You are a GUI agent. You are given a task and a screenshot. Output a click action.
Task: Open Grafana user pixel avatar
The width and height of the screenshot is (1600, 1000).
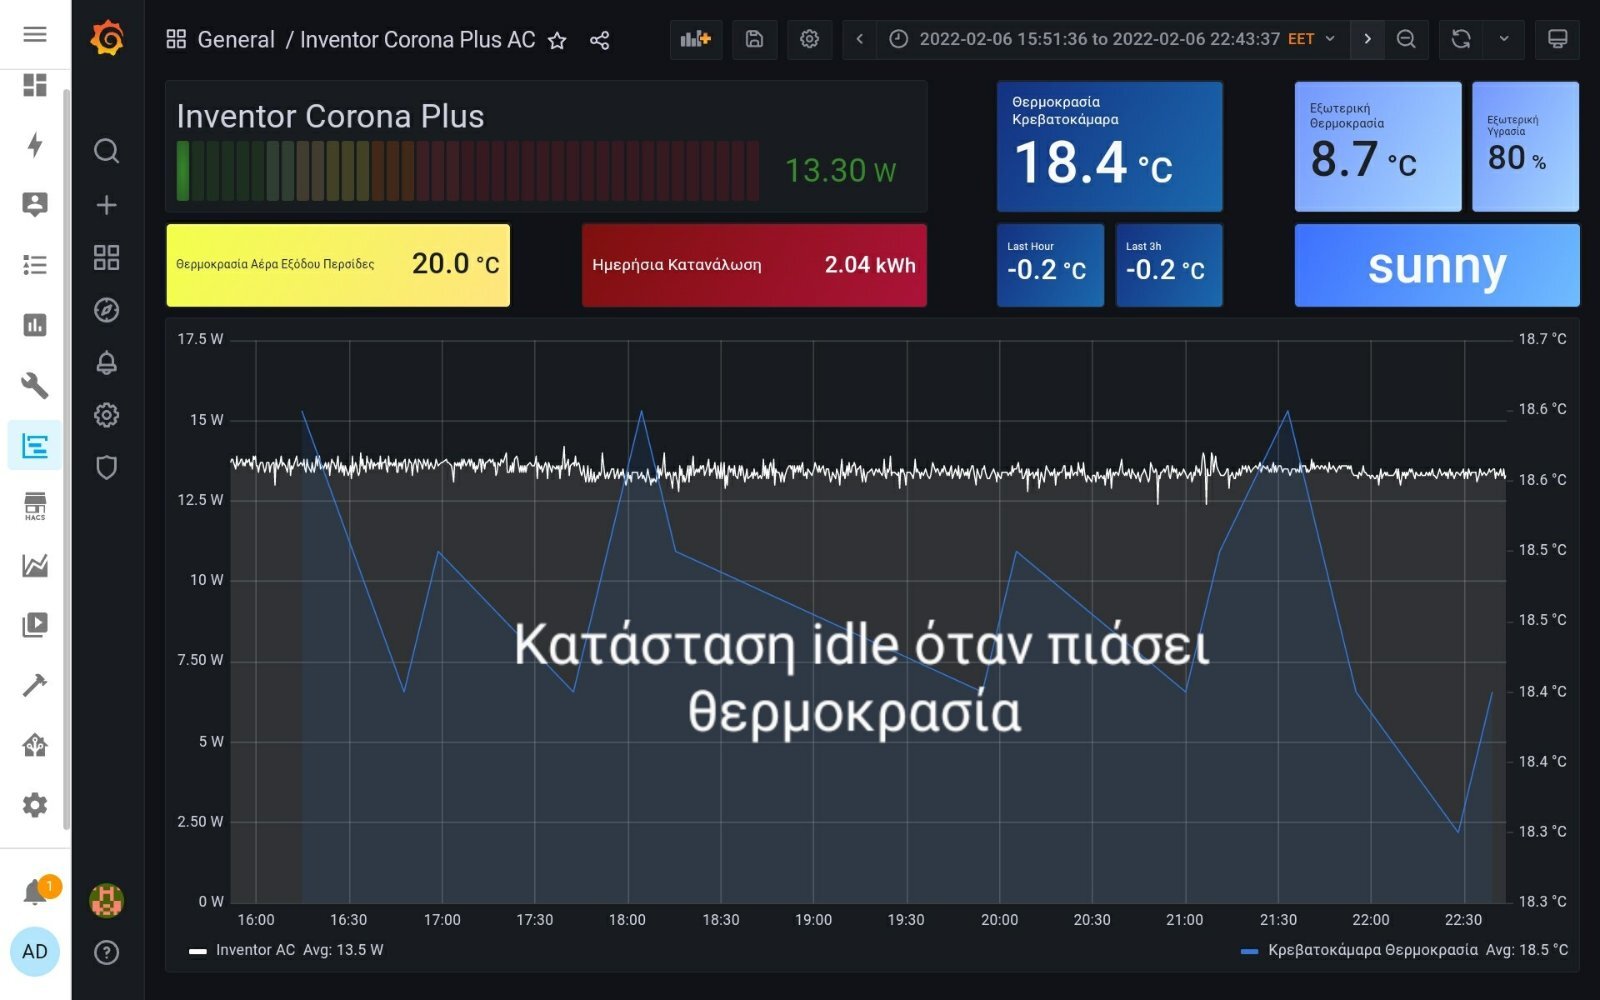point(107,901)
